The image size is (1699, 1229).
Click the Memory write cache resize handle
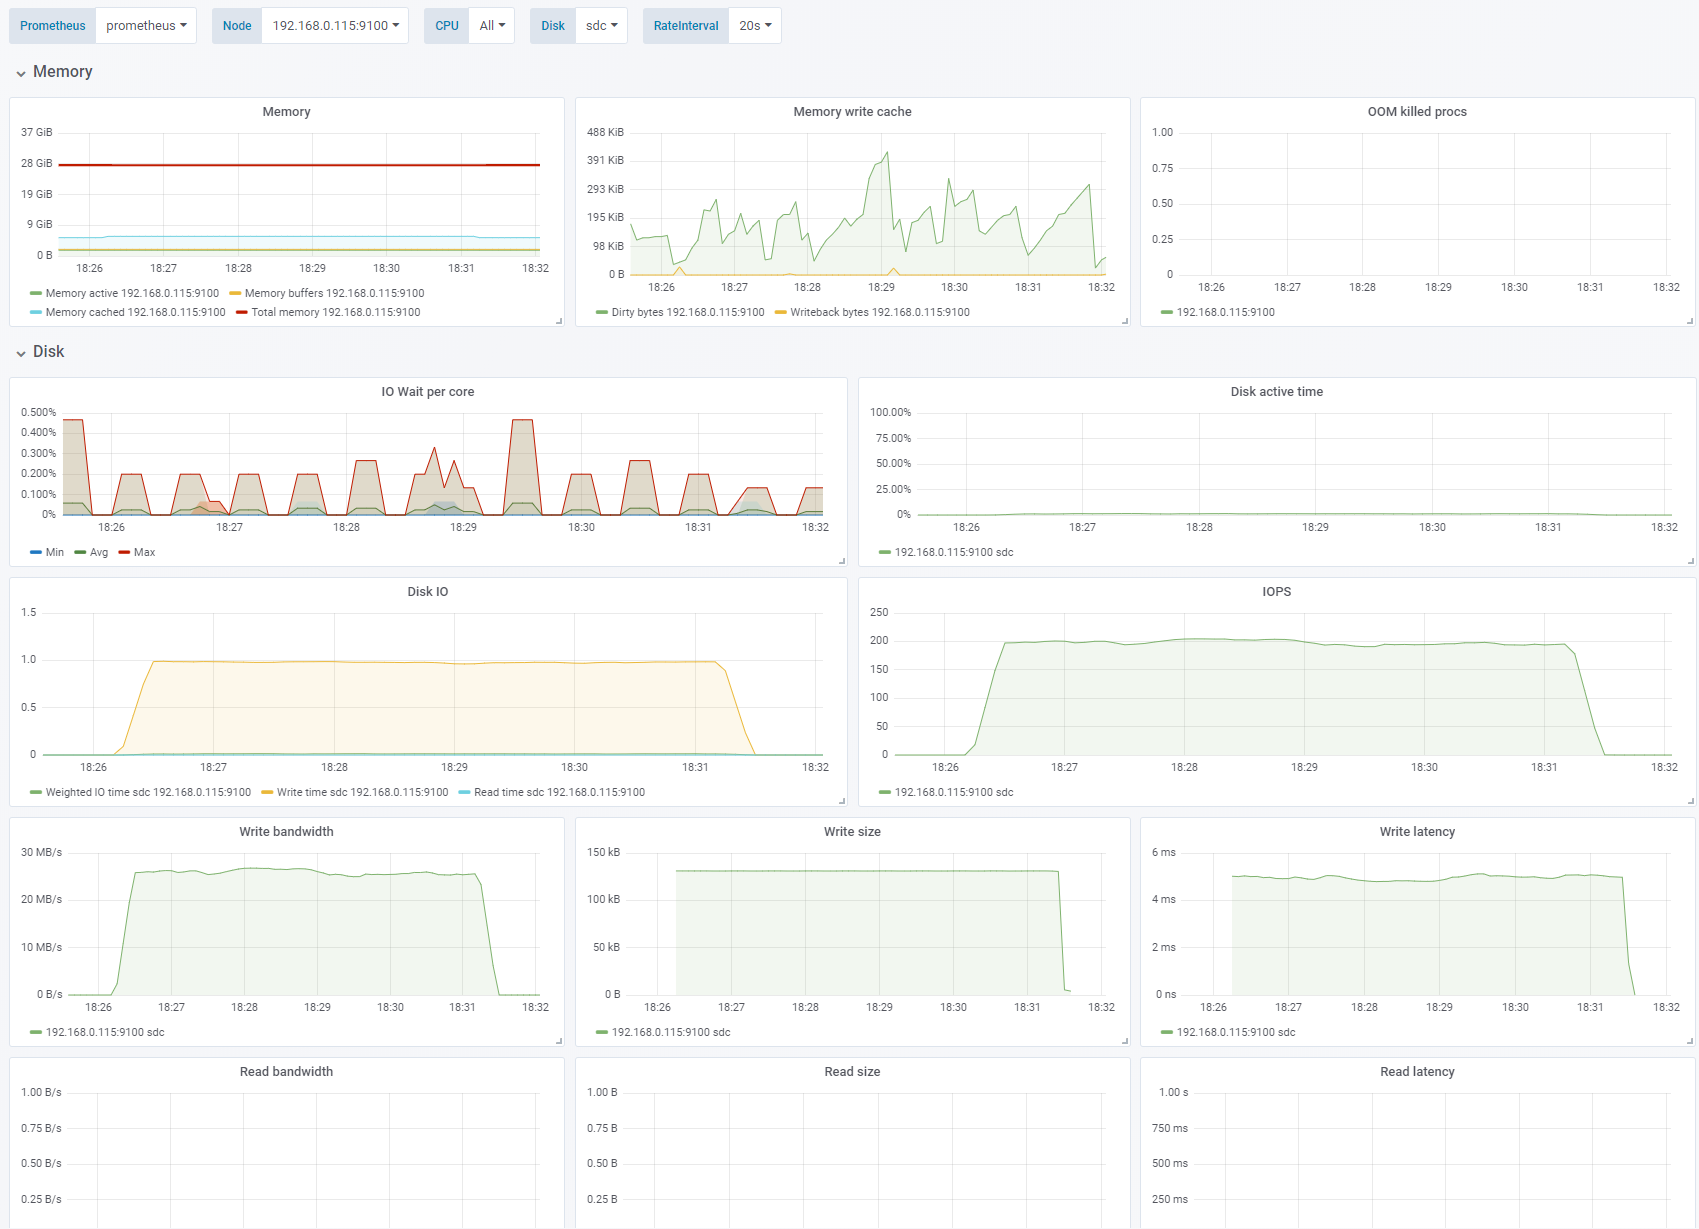pos(1125,321)
